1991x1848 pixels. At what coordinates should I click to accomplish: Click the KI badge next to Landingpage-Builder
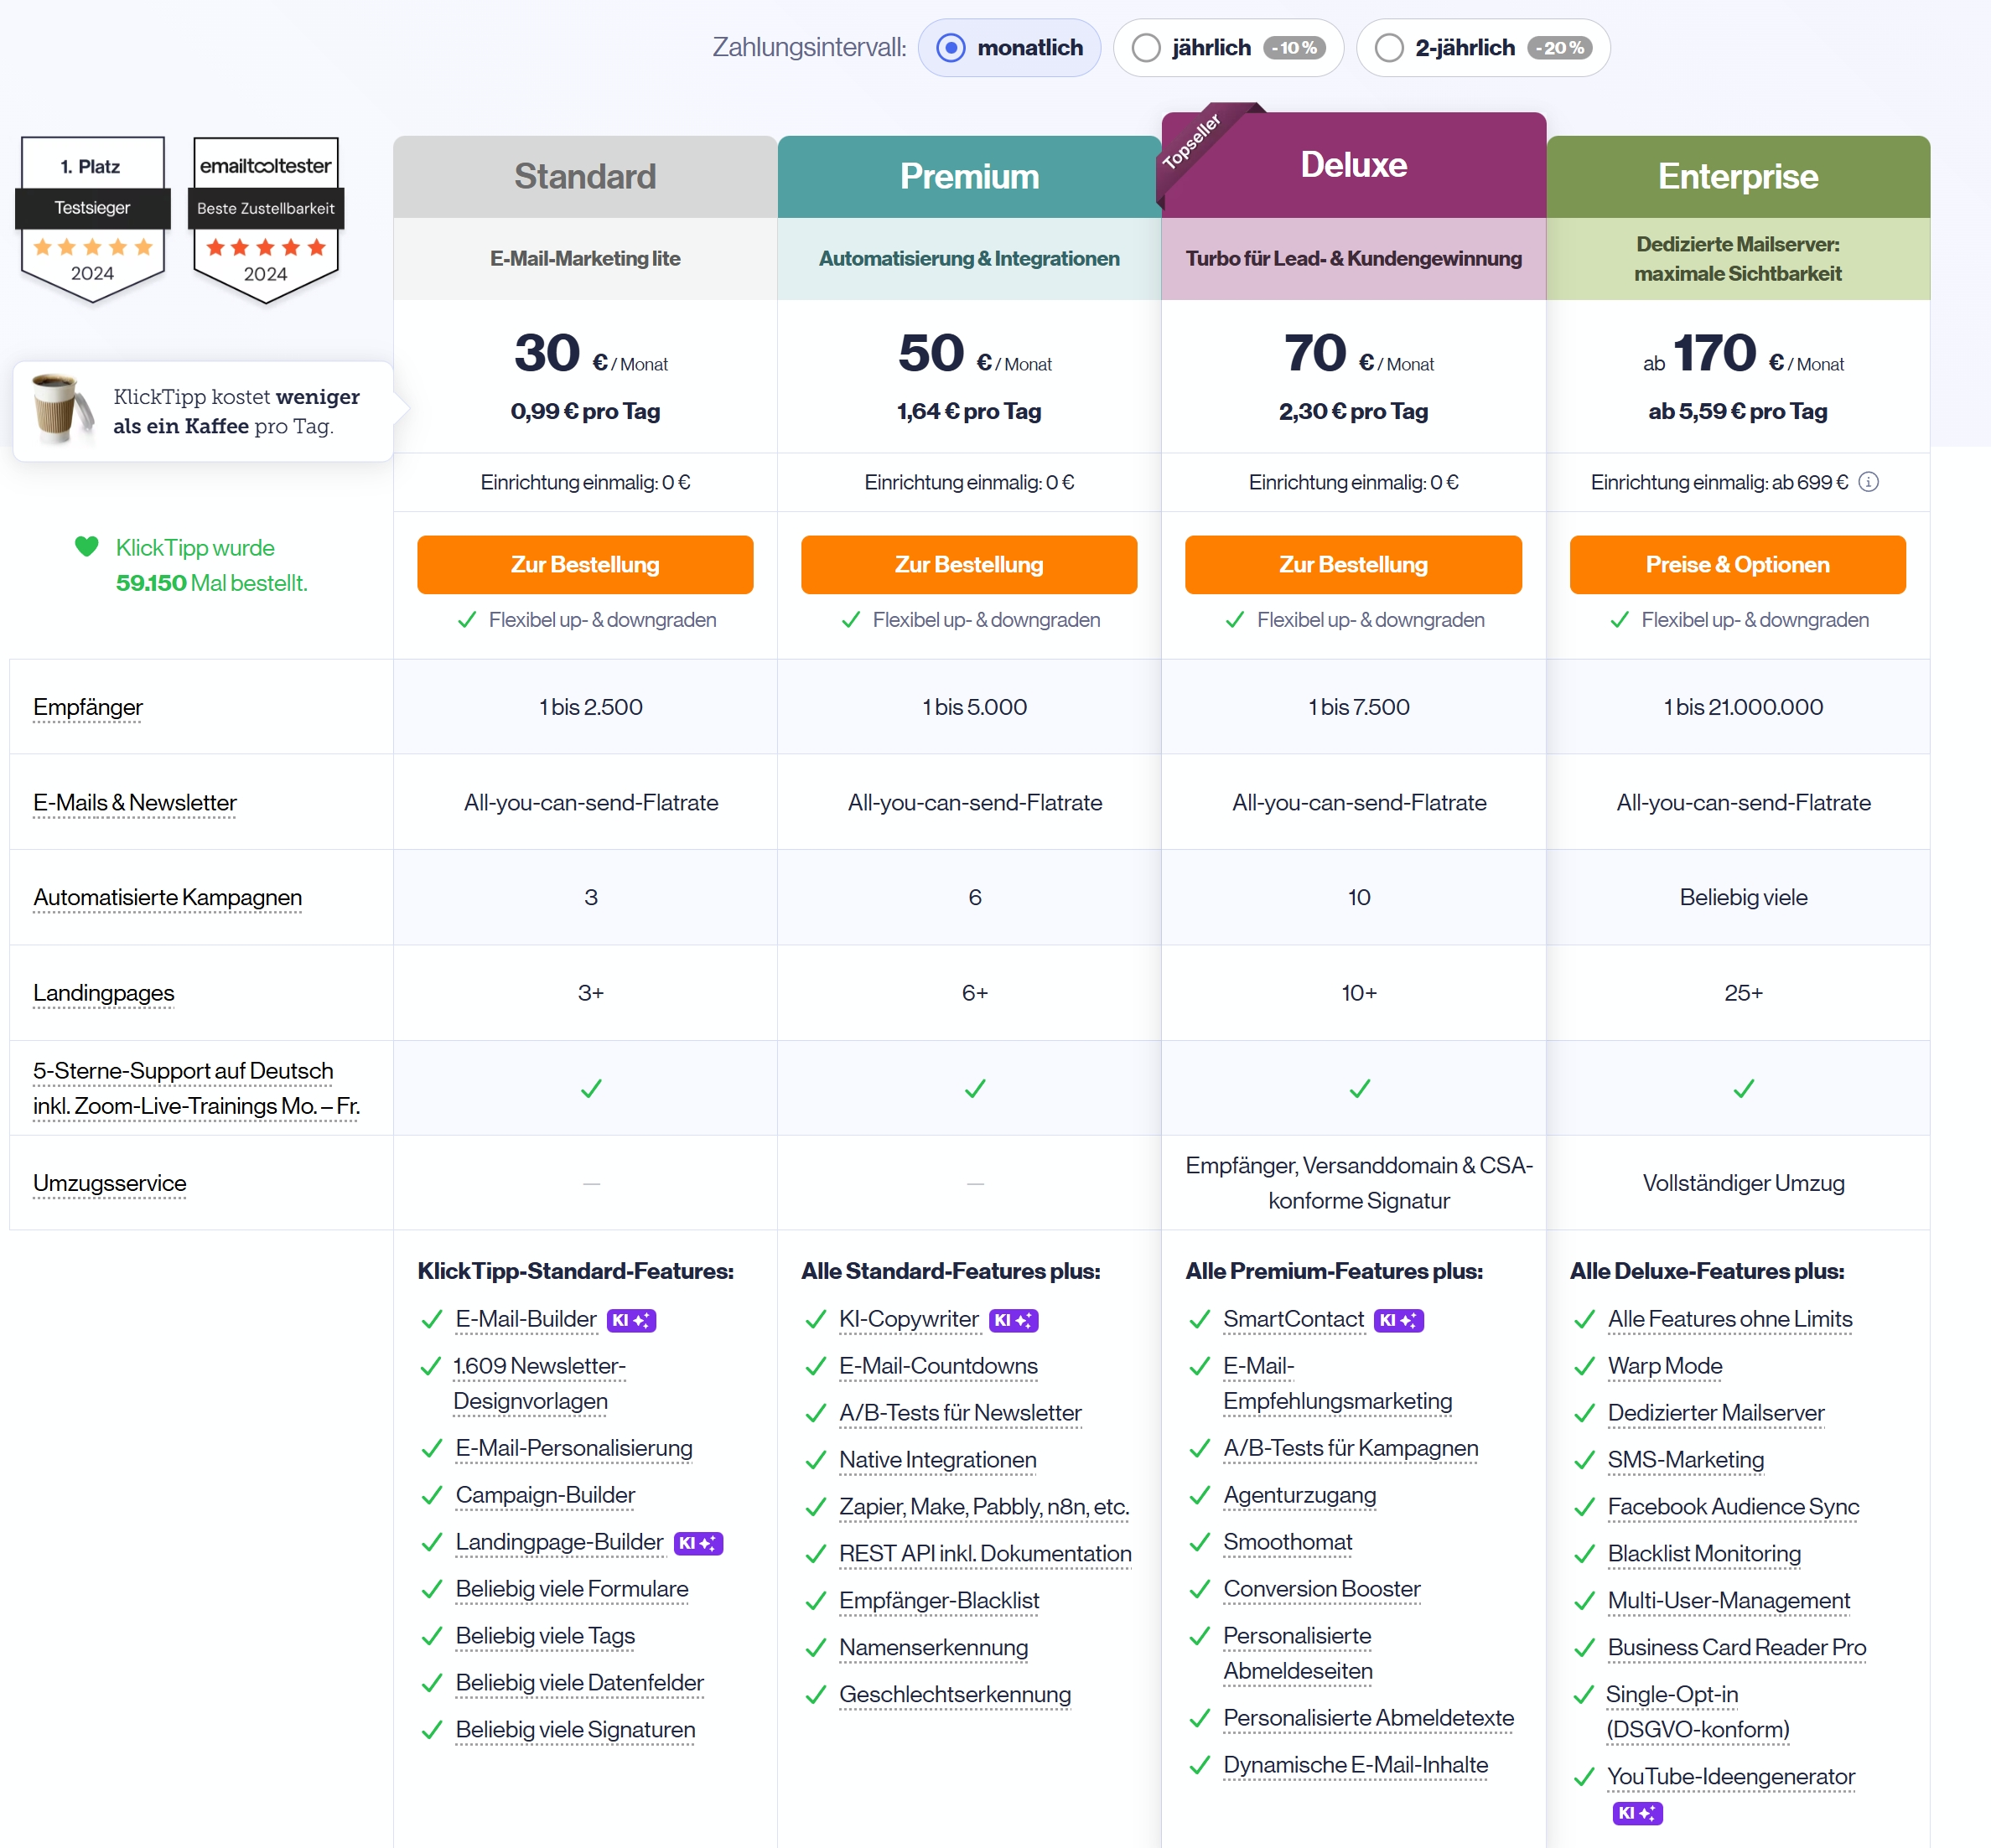click(698, 1543)
